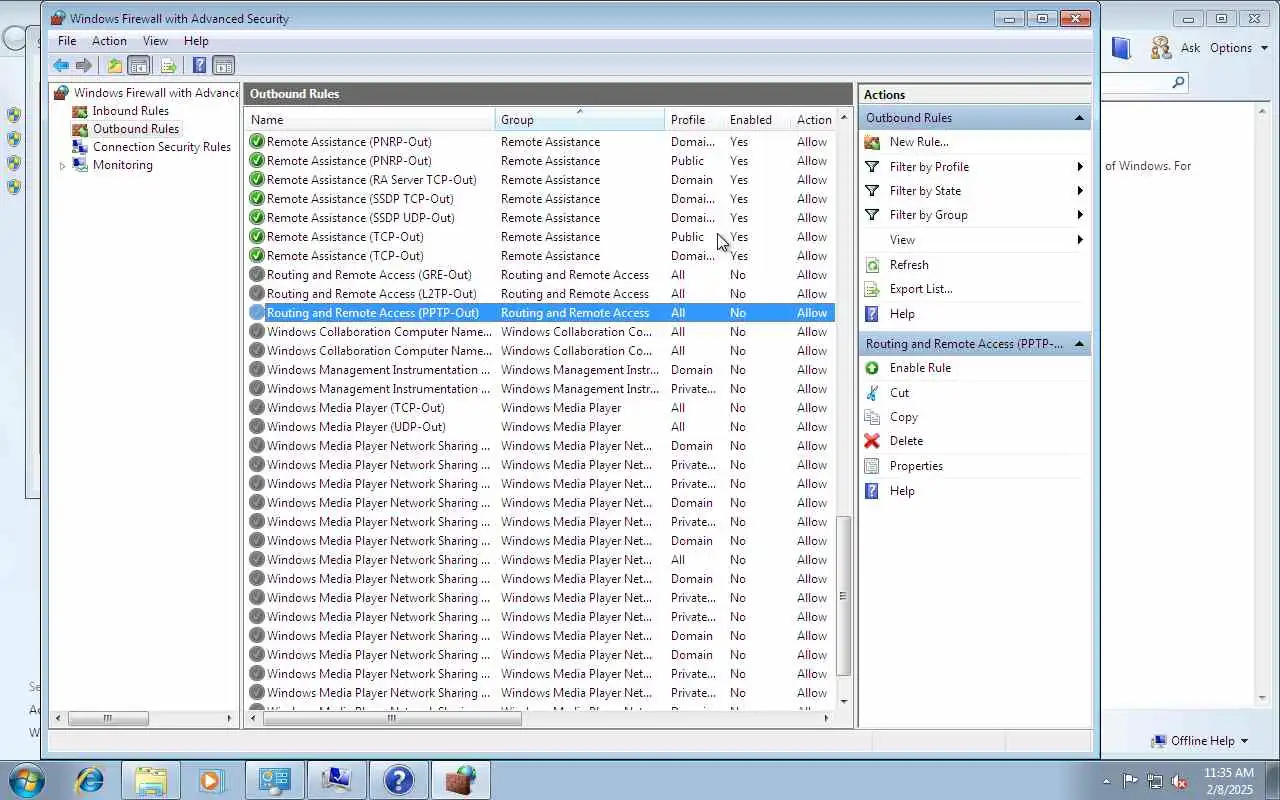
Task: Click the Back arrow in the toolbar
Action: coord(61,66)
